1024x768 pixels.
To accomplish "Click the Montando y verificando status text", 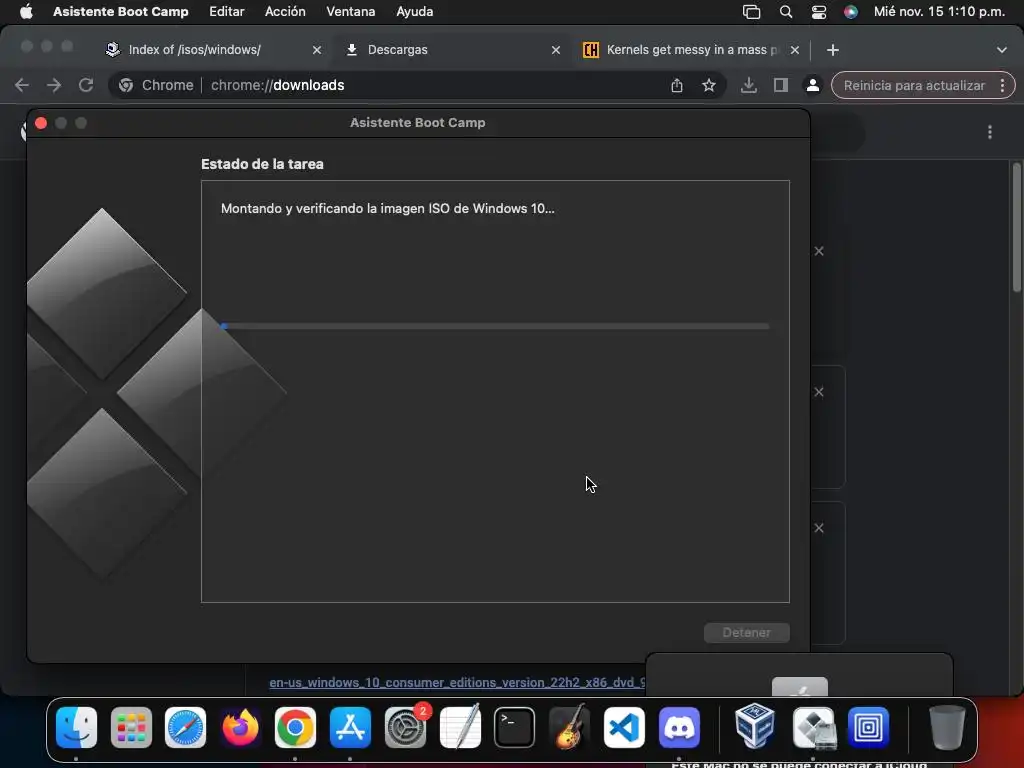I will click(x=387, y=209).
